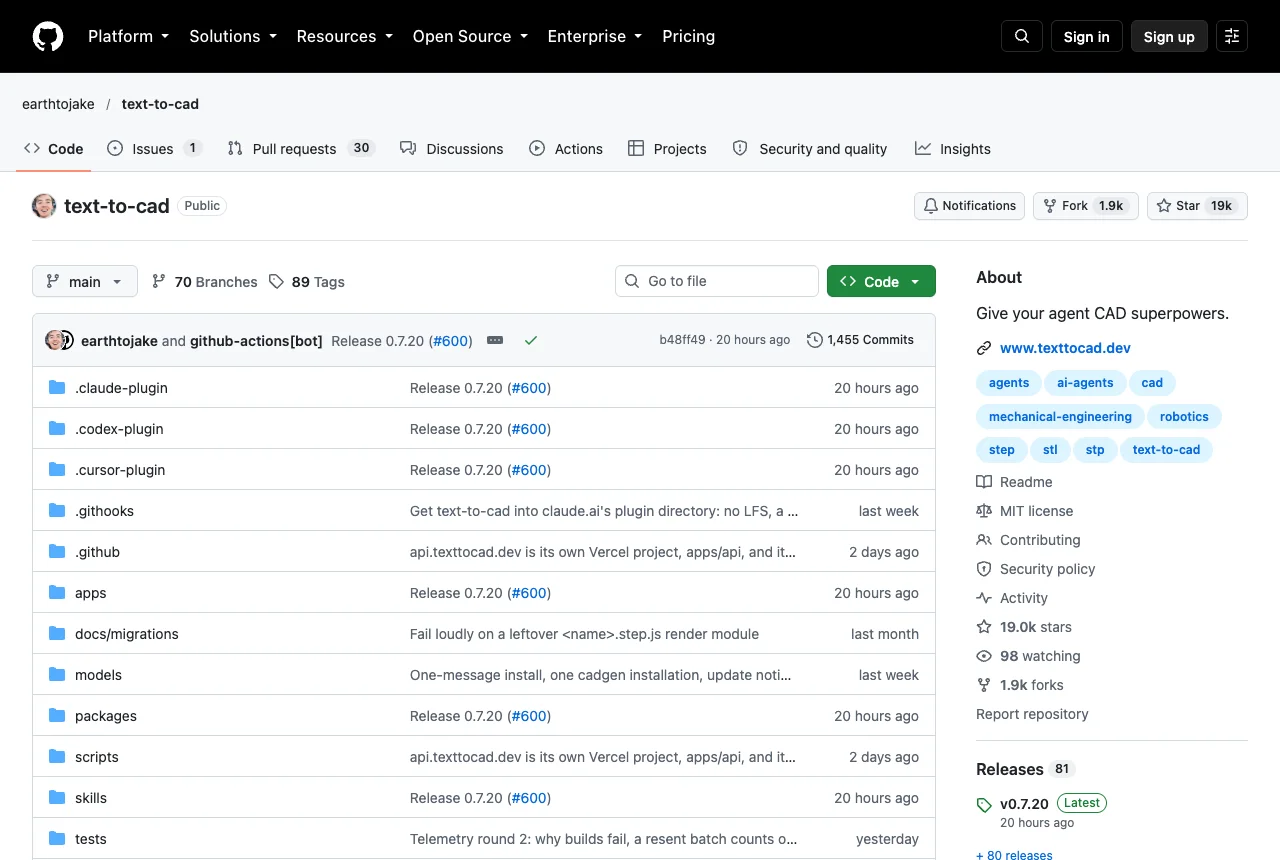Open the MIT license link
Screen dimensions: 1280x860
[x=1025, y=511]
